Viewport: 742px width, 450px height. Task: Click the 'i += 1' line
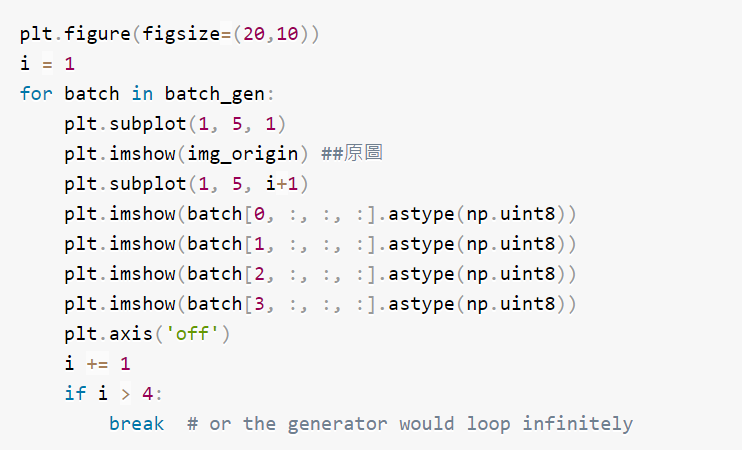97,364
